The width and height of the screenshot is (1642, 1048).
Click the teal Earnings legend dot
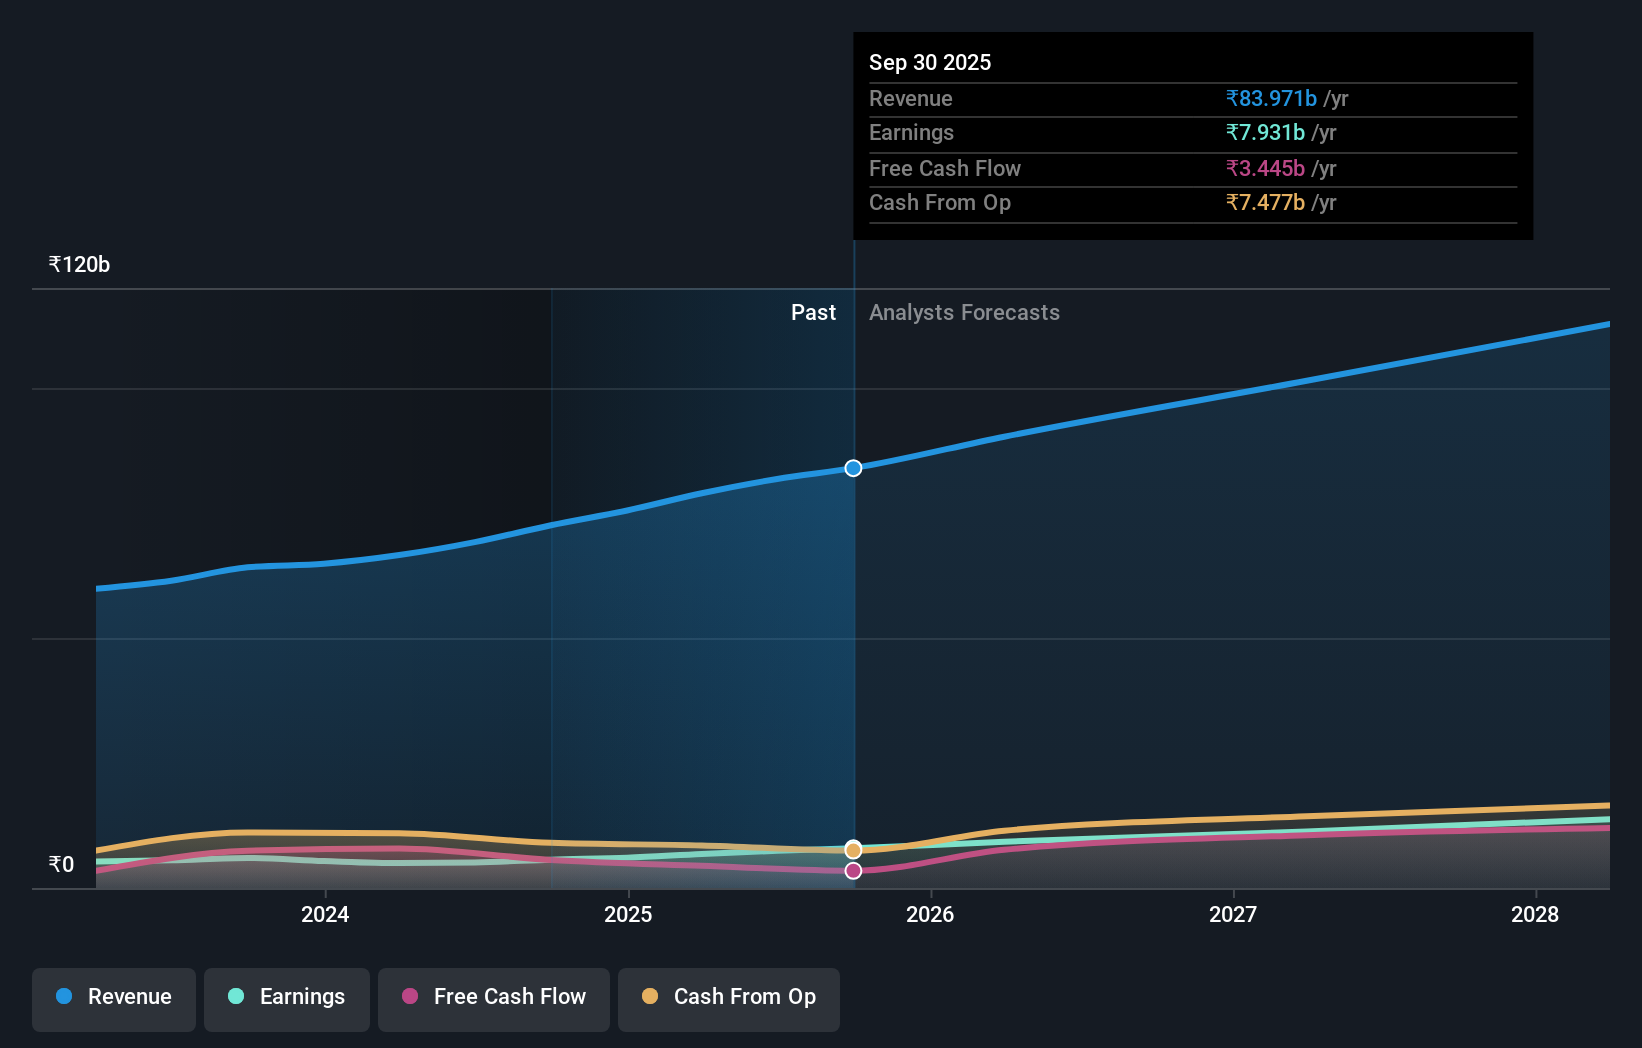coord(236,997)
